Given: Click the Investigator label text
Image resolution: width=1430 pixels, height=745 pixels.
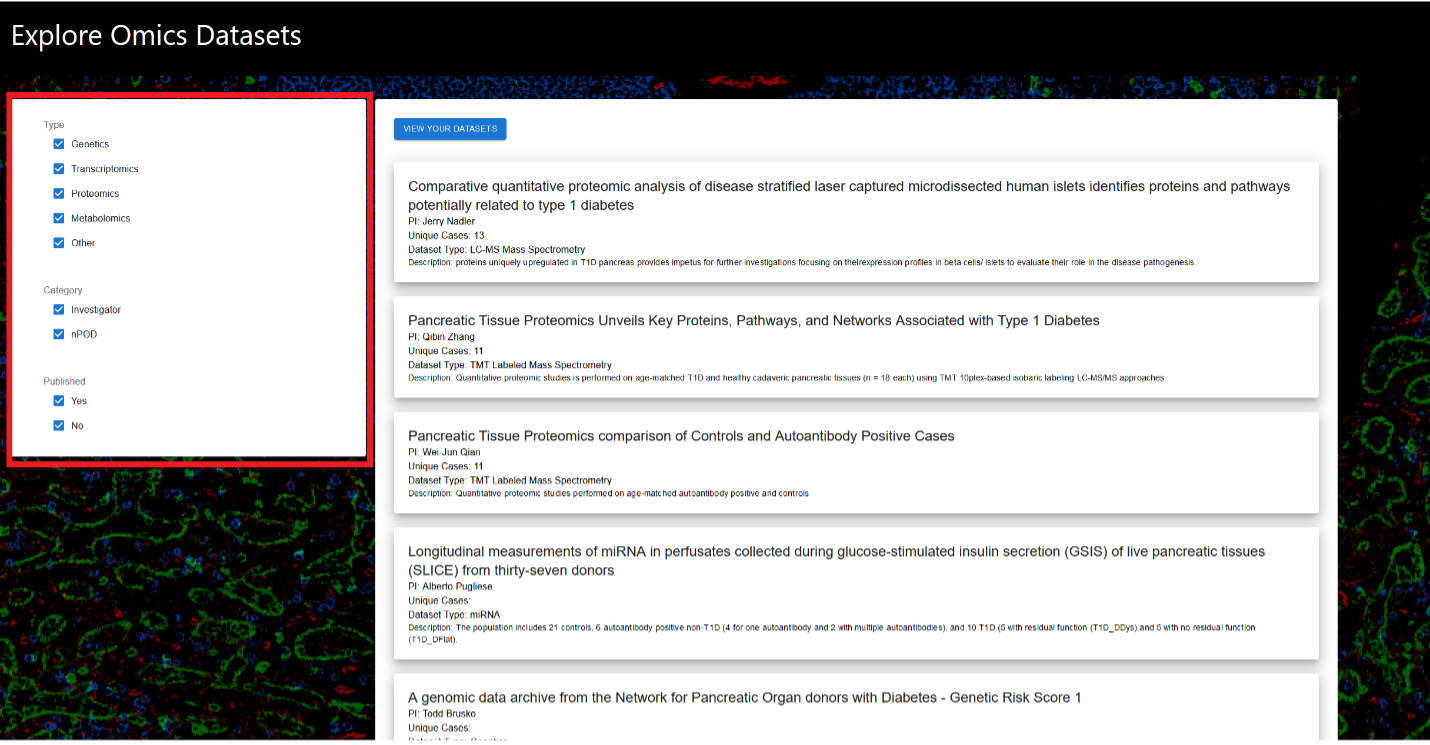Looking at the screenshot, I should (96, 310).
